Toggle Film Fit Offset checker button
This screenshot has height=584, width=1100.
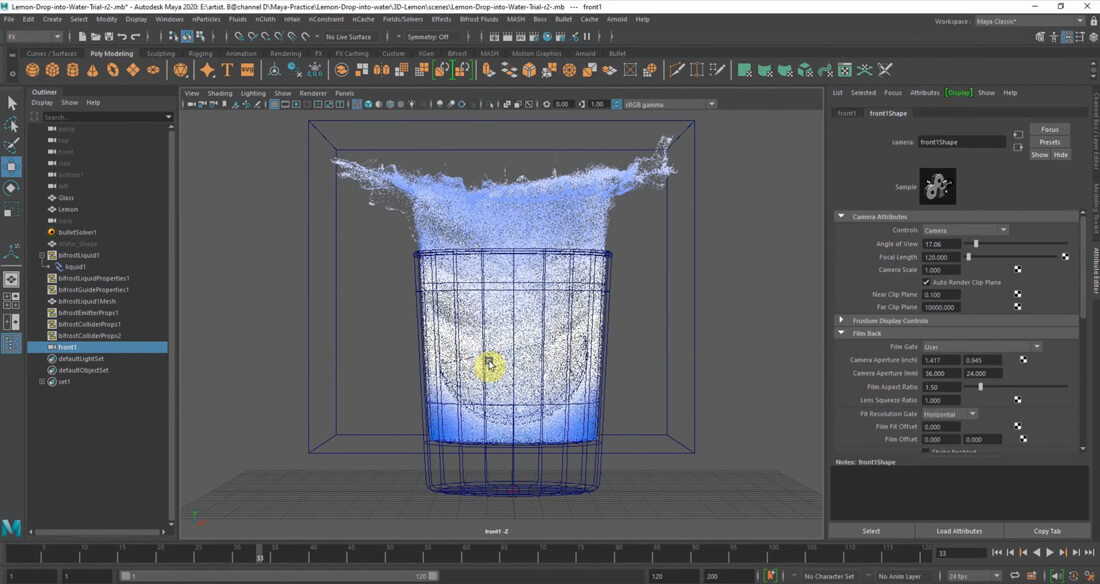point(1018,426)
